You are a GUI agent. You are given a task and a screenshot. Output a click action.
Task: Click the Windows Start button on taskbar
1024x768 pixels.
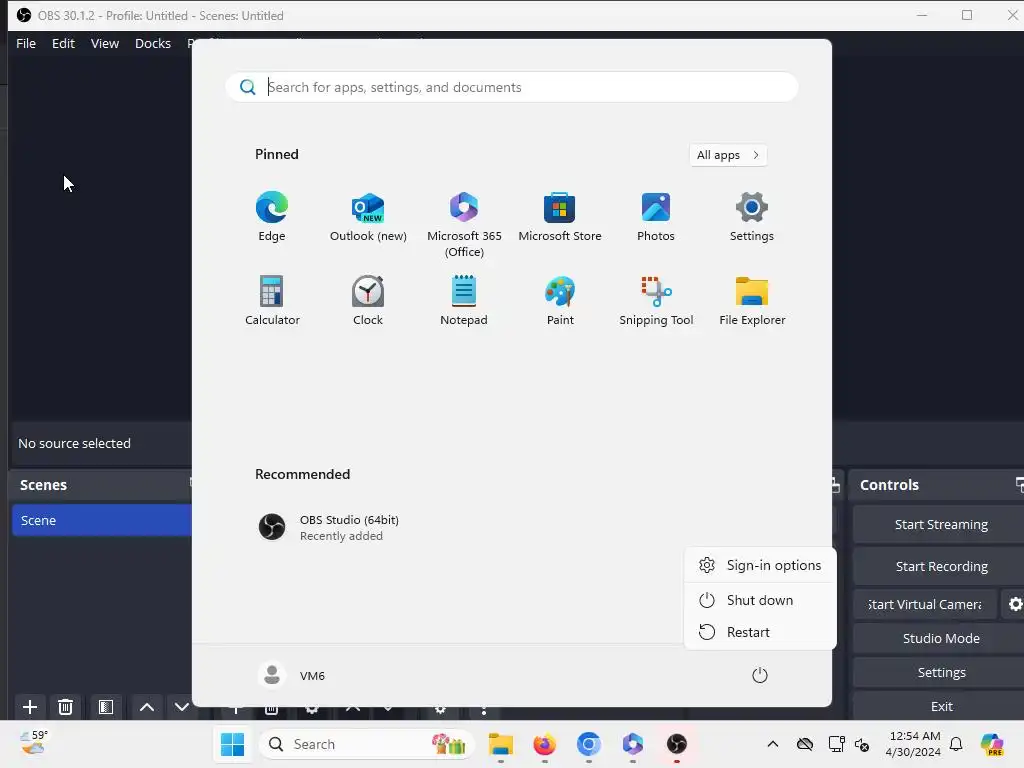232,744
